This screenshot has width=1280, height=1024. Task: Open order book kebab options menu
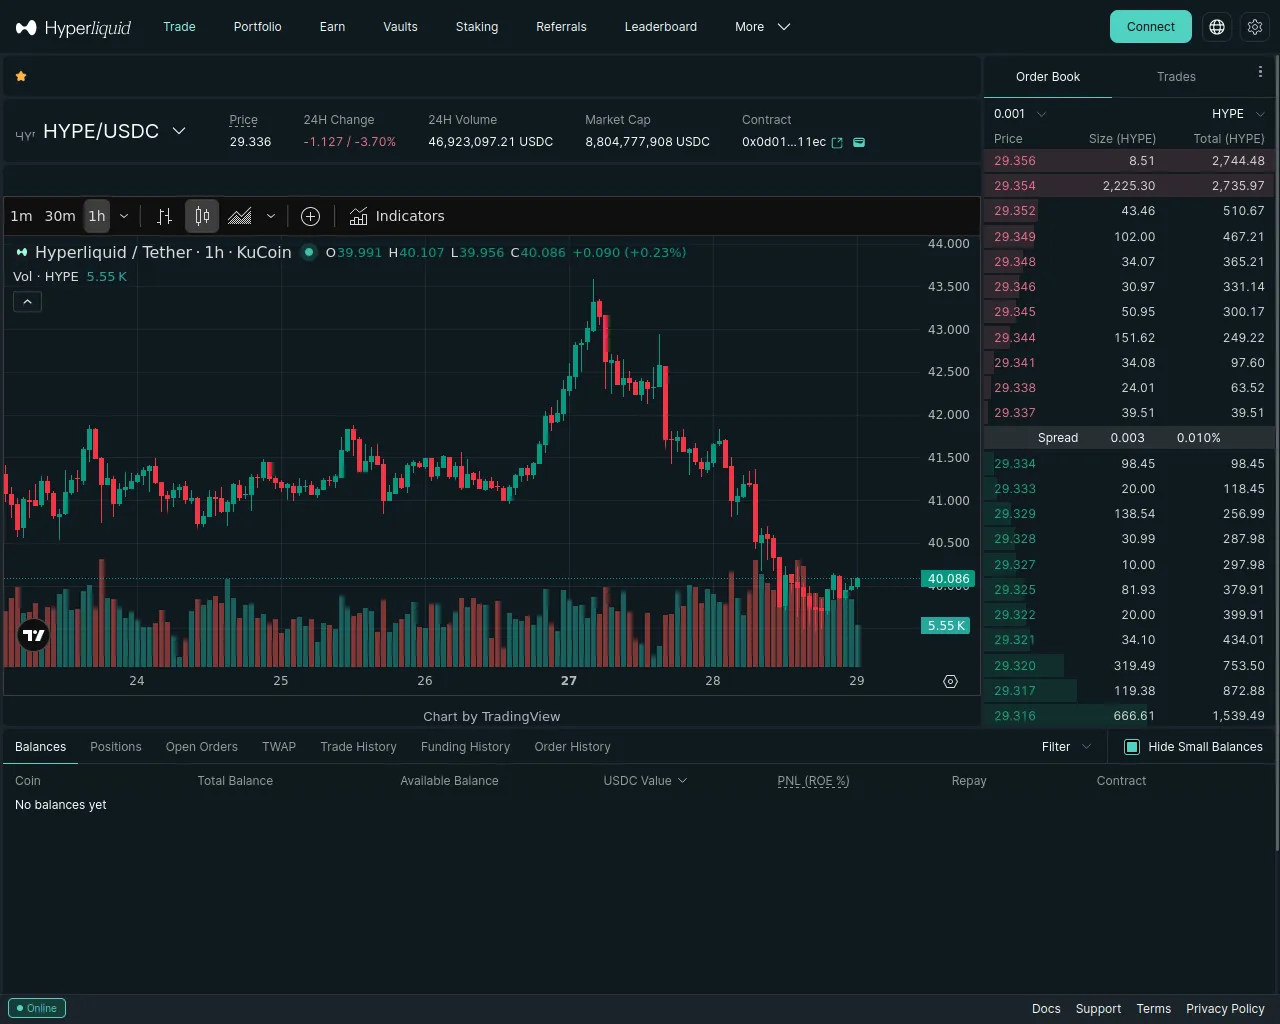coord(1260,72)
